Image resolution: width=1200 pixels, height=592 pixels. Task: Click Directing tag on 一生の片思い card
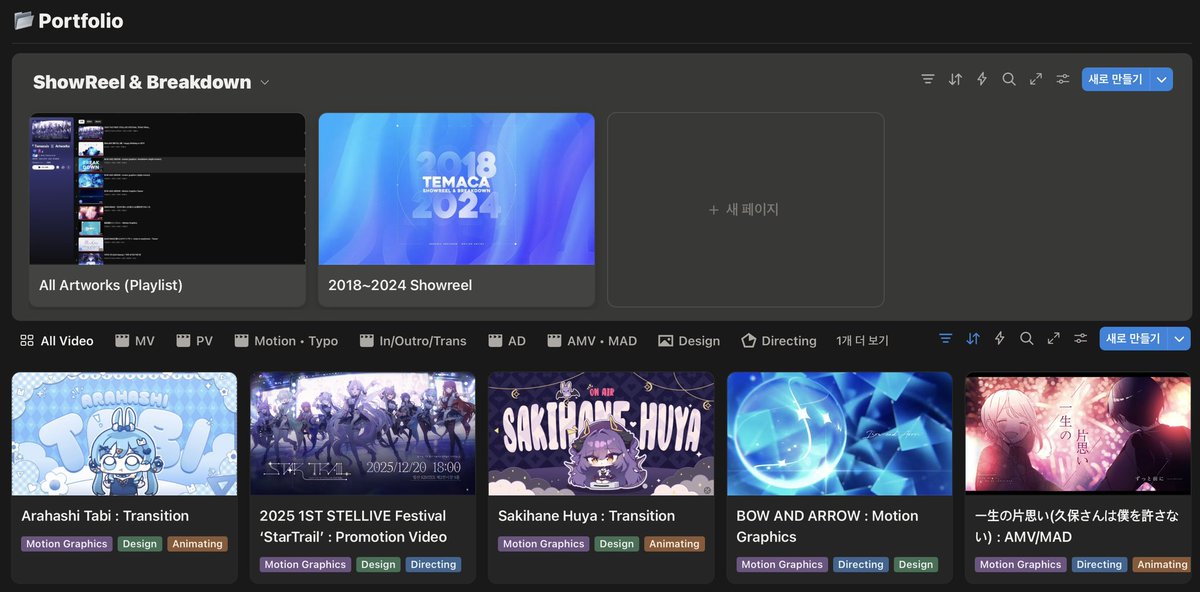pyautogui.click(x=1099, y=565)
